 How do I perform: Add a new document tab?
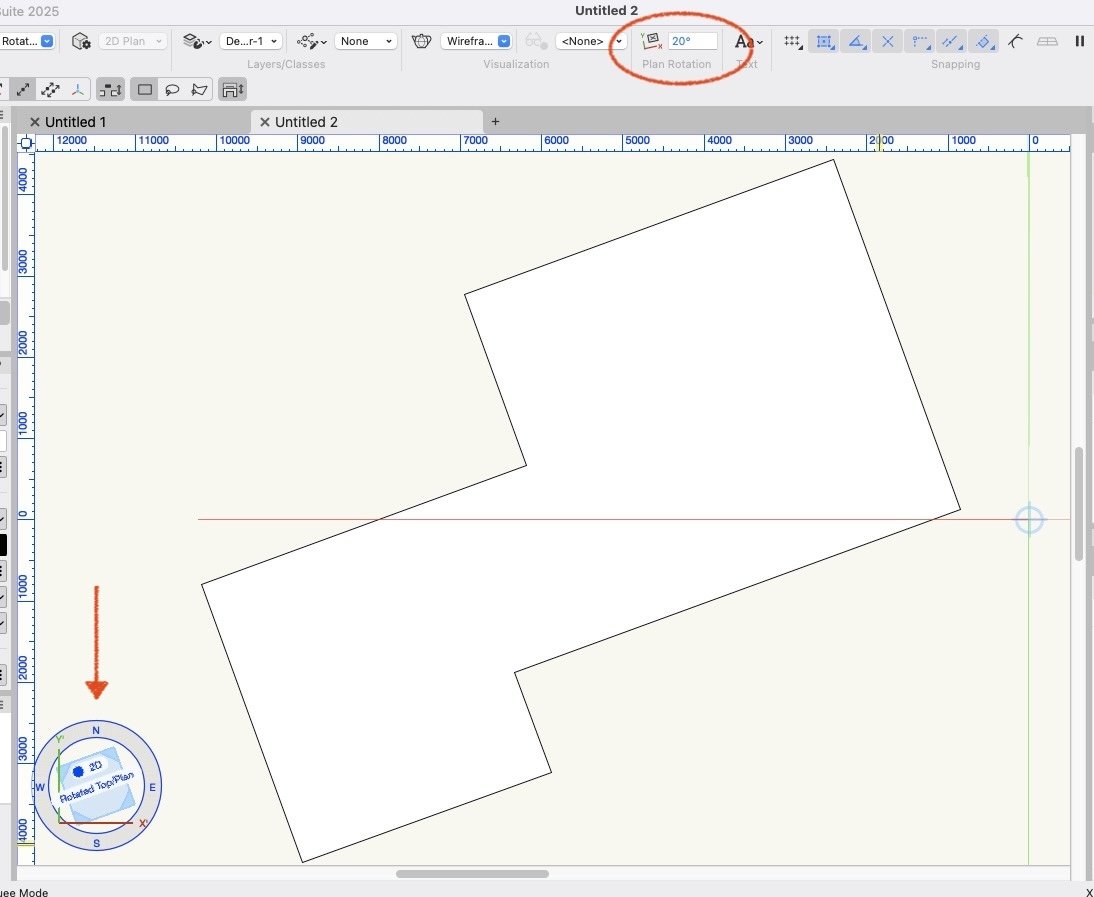(x=495, y=122)
